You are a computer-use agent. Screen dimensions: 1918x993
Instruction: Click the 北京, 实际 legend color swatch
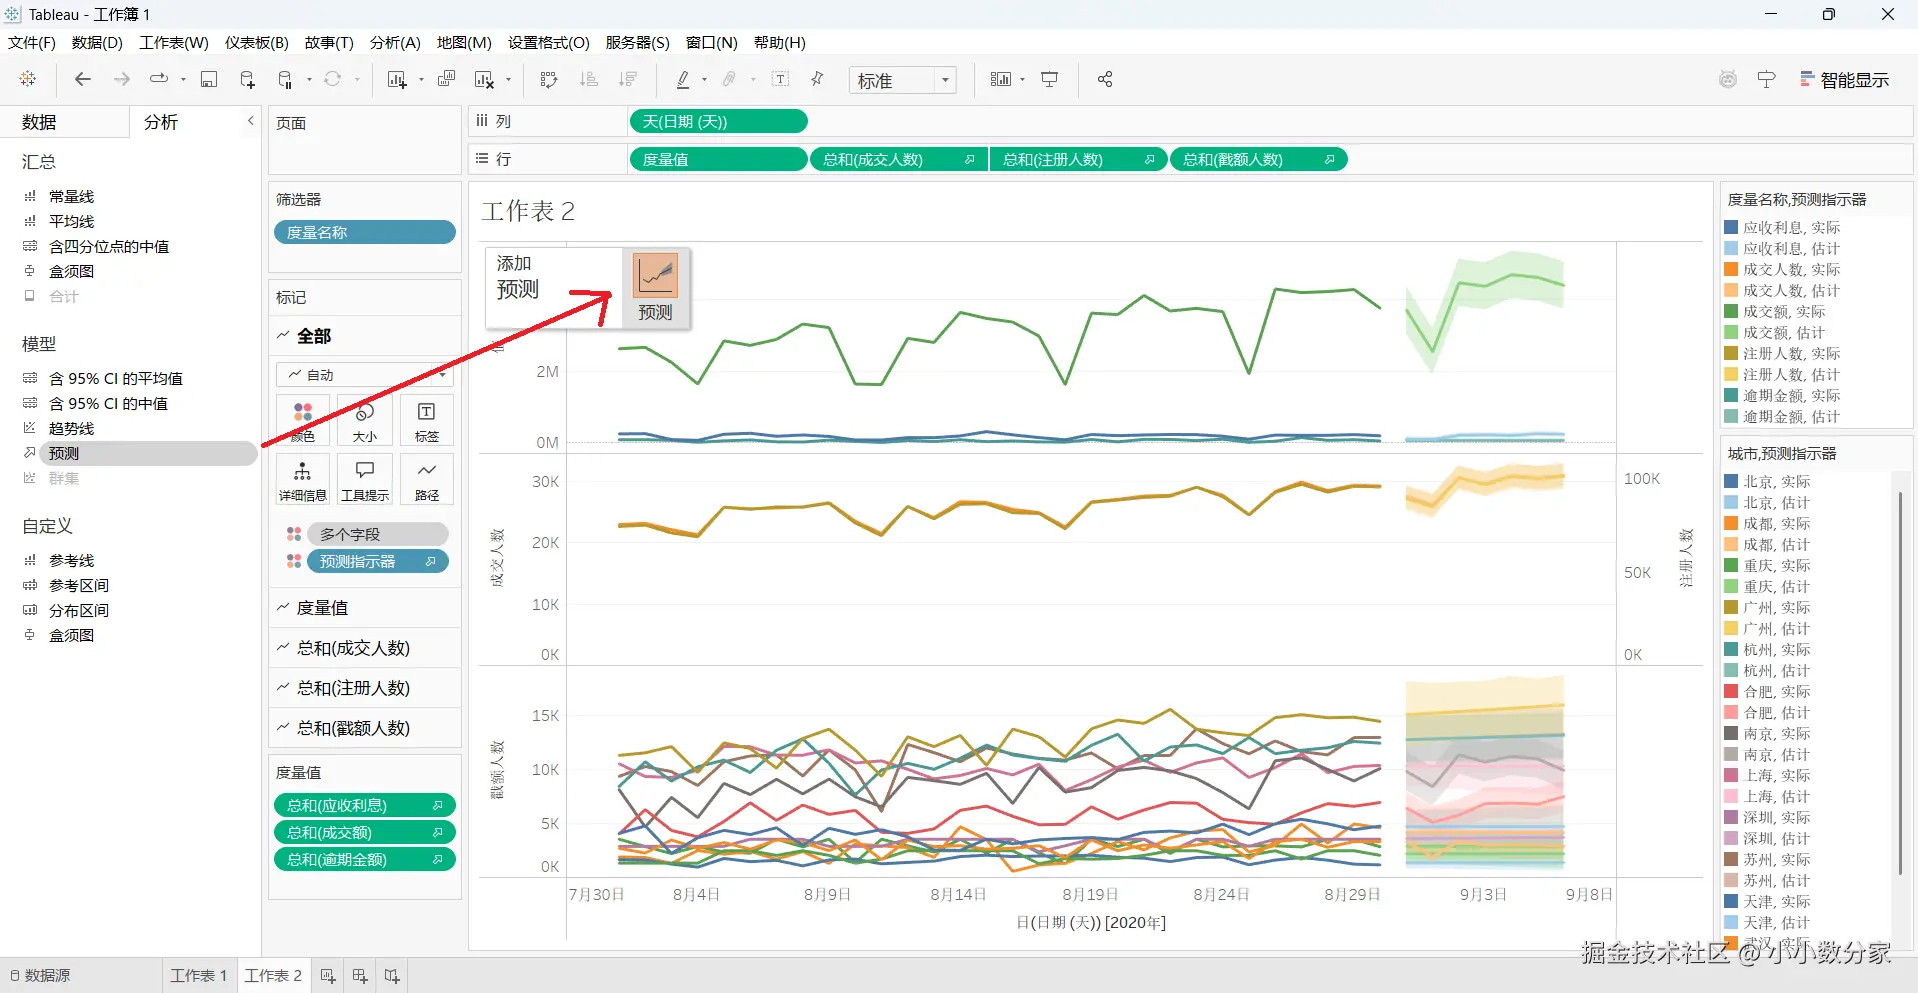[1731, 481]
